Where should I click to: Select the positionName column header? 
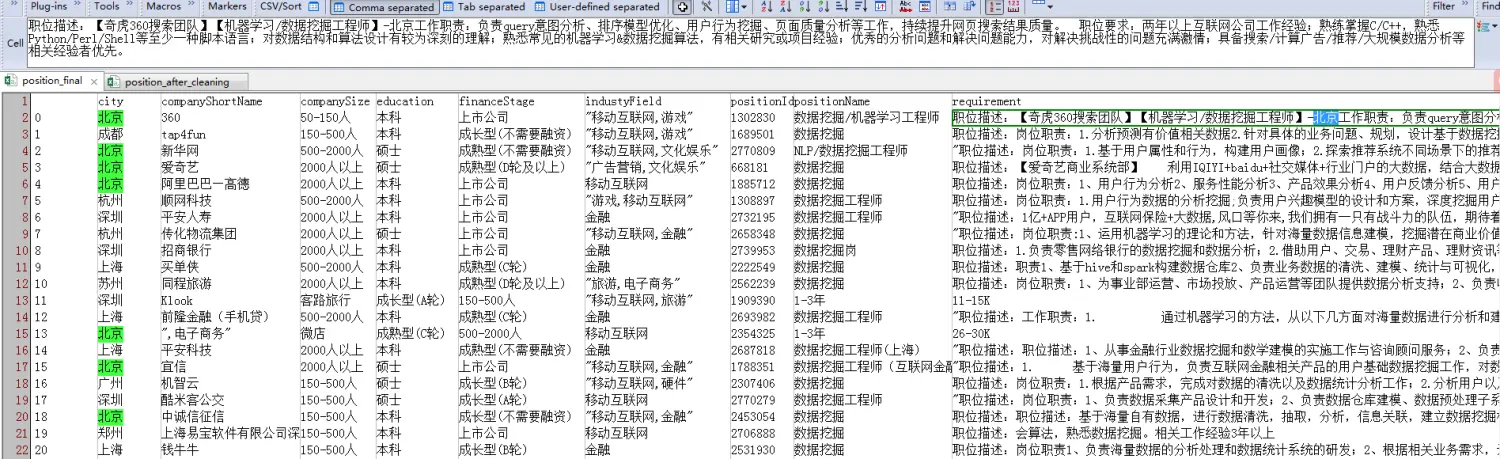[831, 102]
